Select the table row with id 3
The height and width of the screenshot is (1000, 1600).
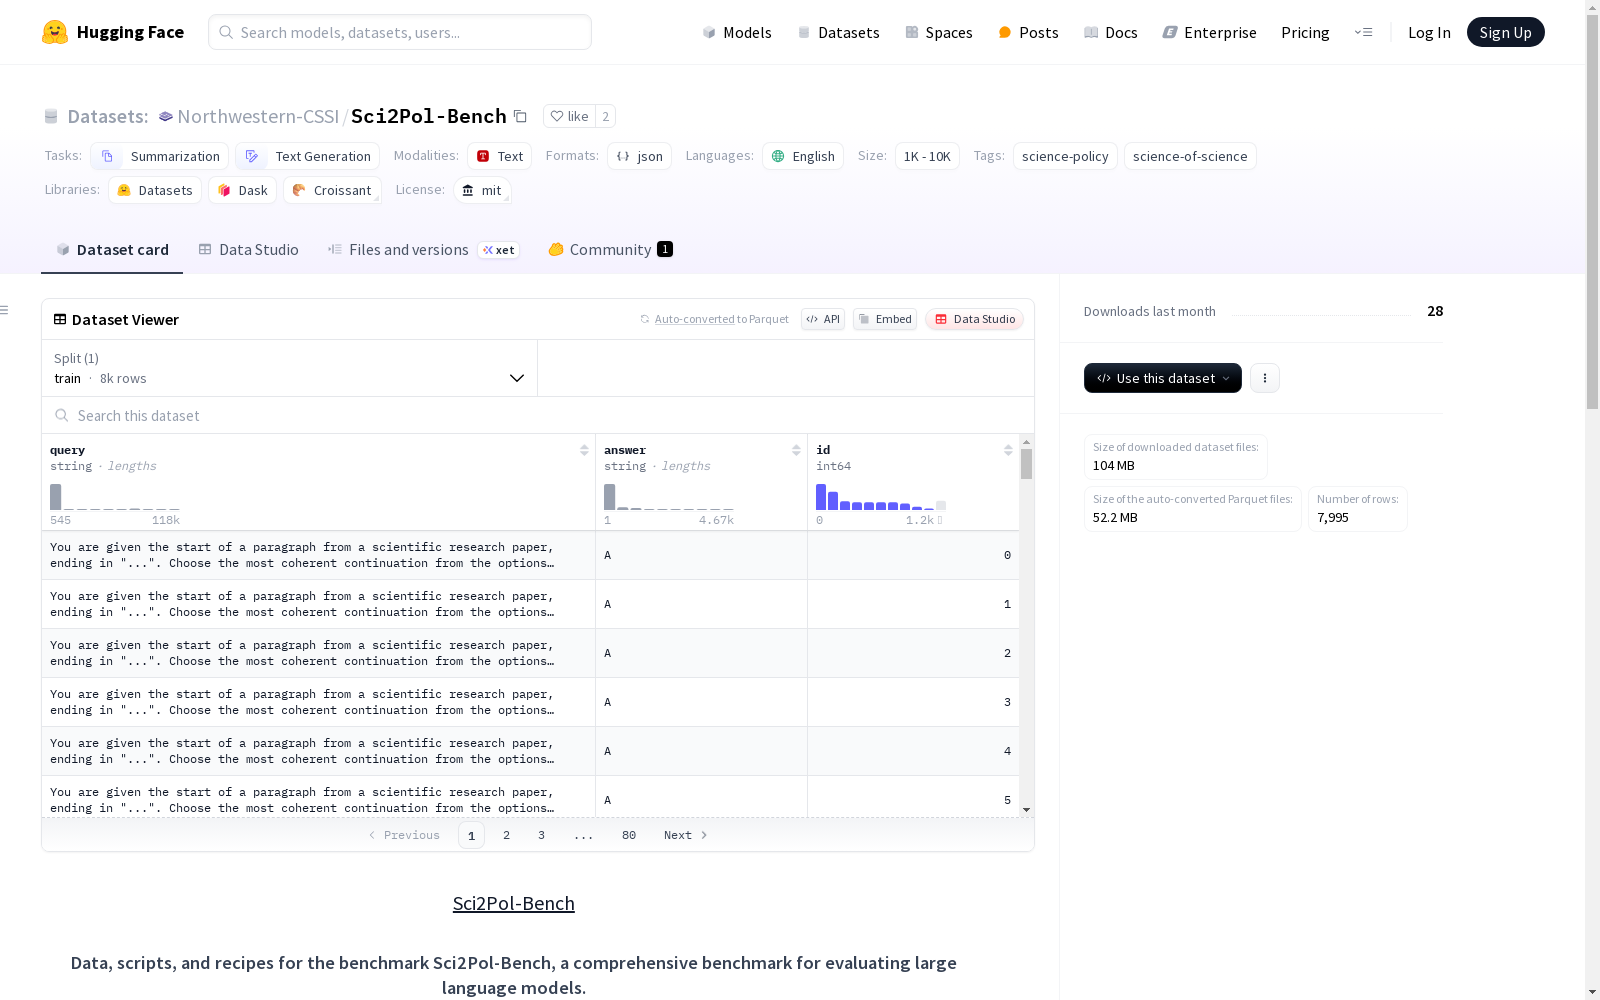(x=530, y=702)
